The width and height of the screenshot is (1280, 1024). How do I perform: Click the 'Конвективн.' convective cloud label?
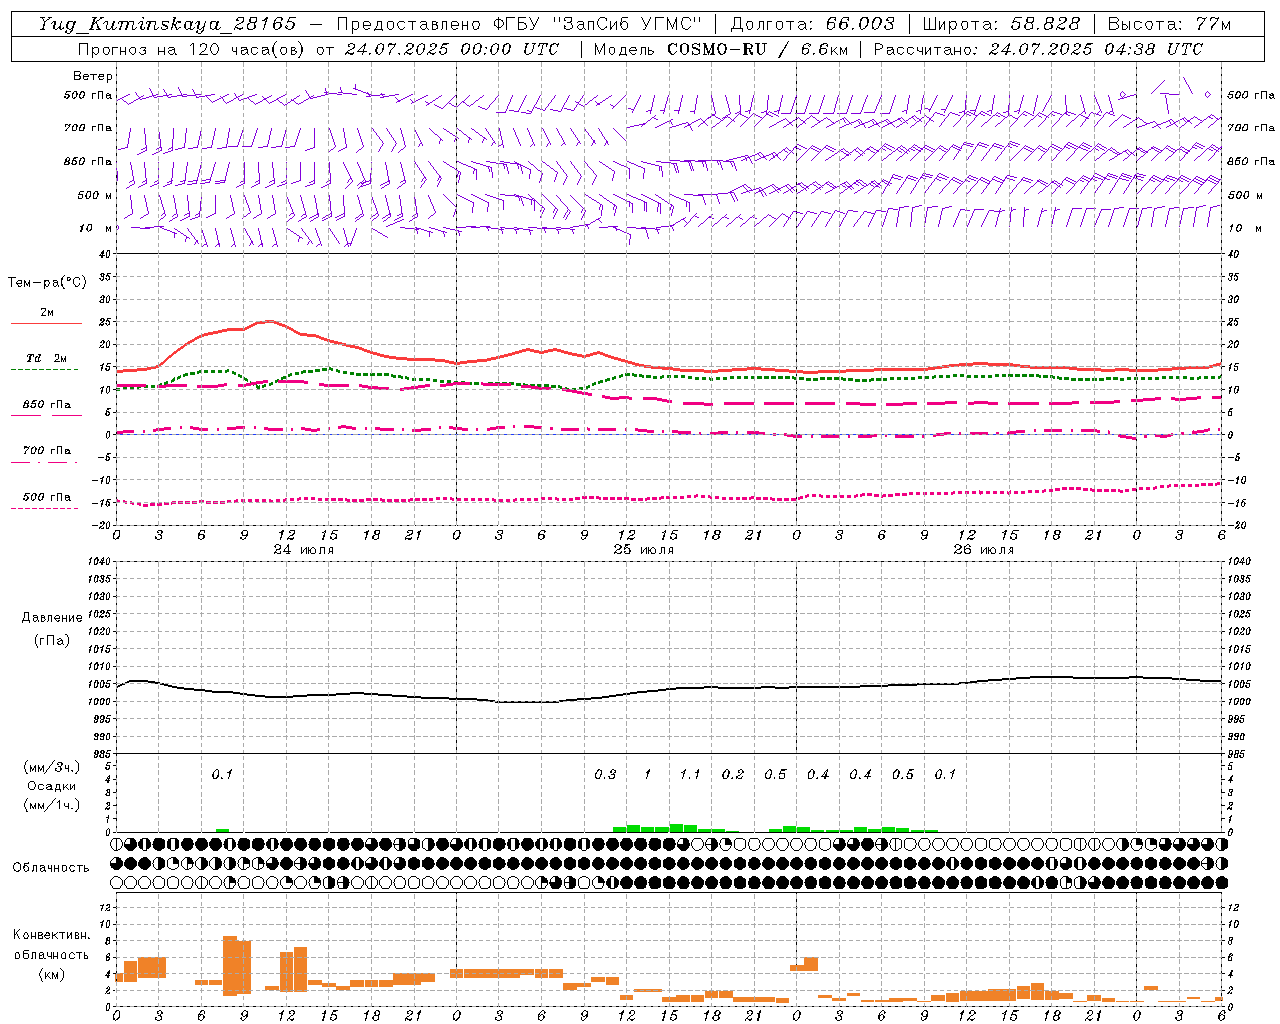52,935
